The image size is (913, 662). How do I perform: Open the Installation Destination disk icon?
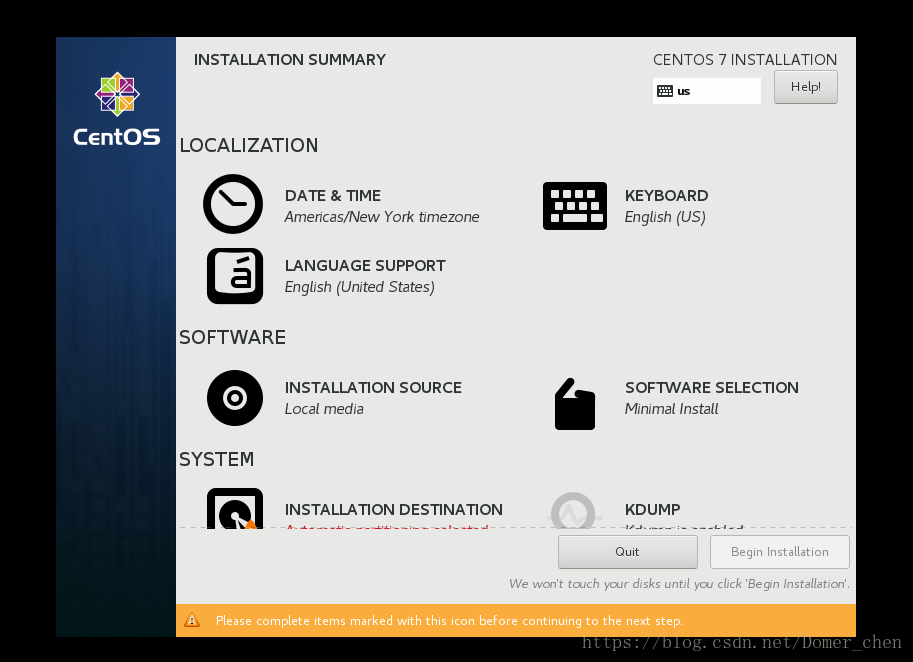pyautogui.click(x=235, y=508)
